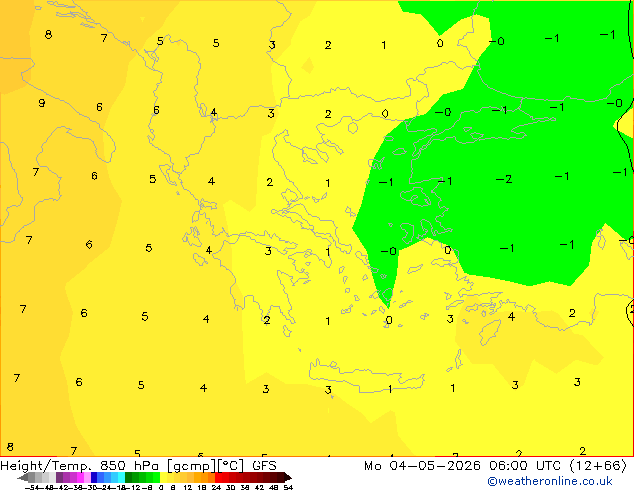634x490 pixels.
Task: Click the dark purple legend swatch
Action: pos(59,477)
